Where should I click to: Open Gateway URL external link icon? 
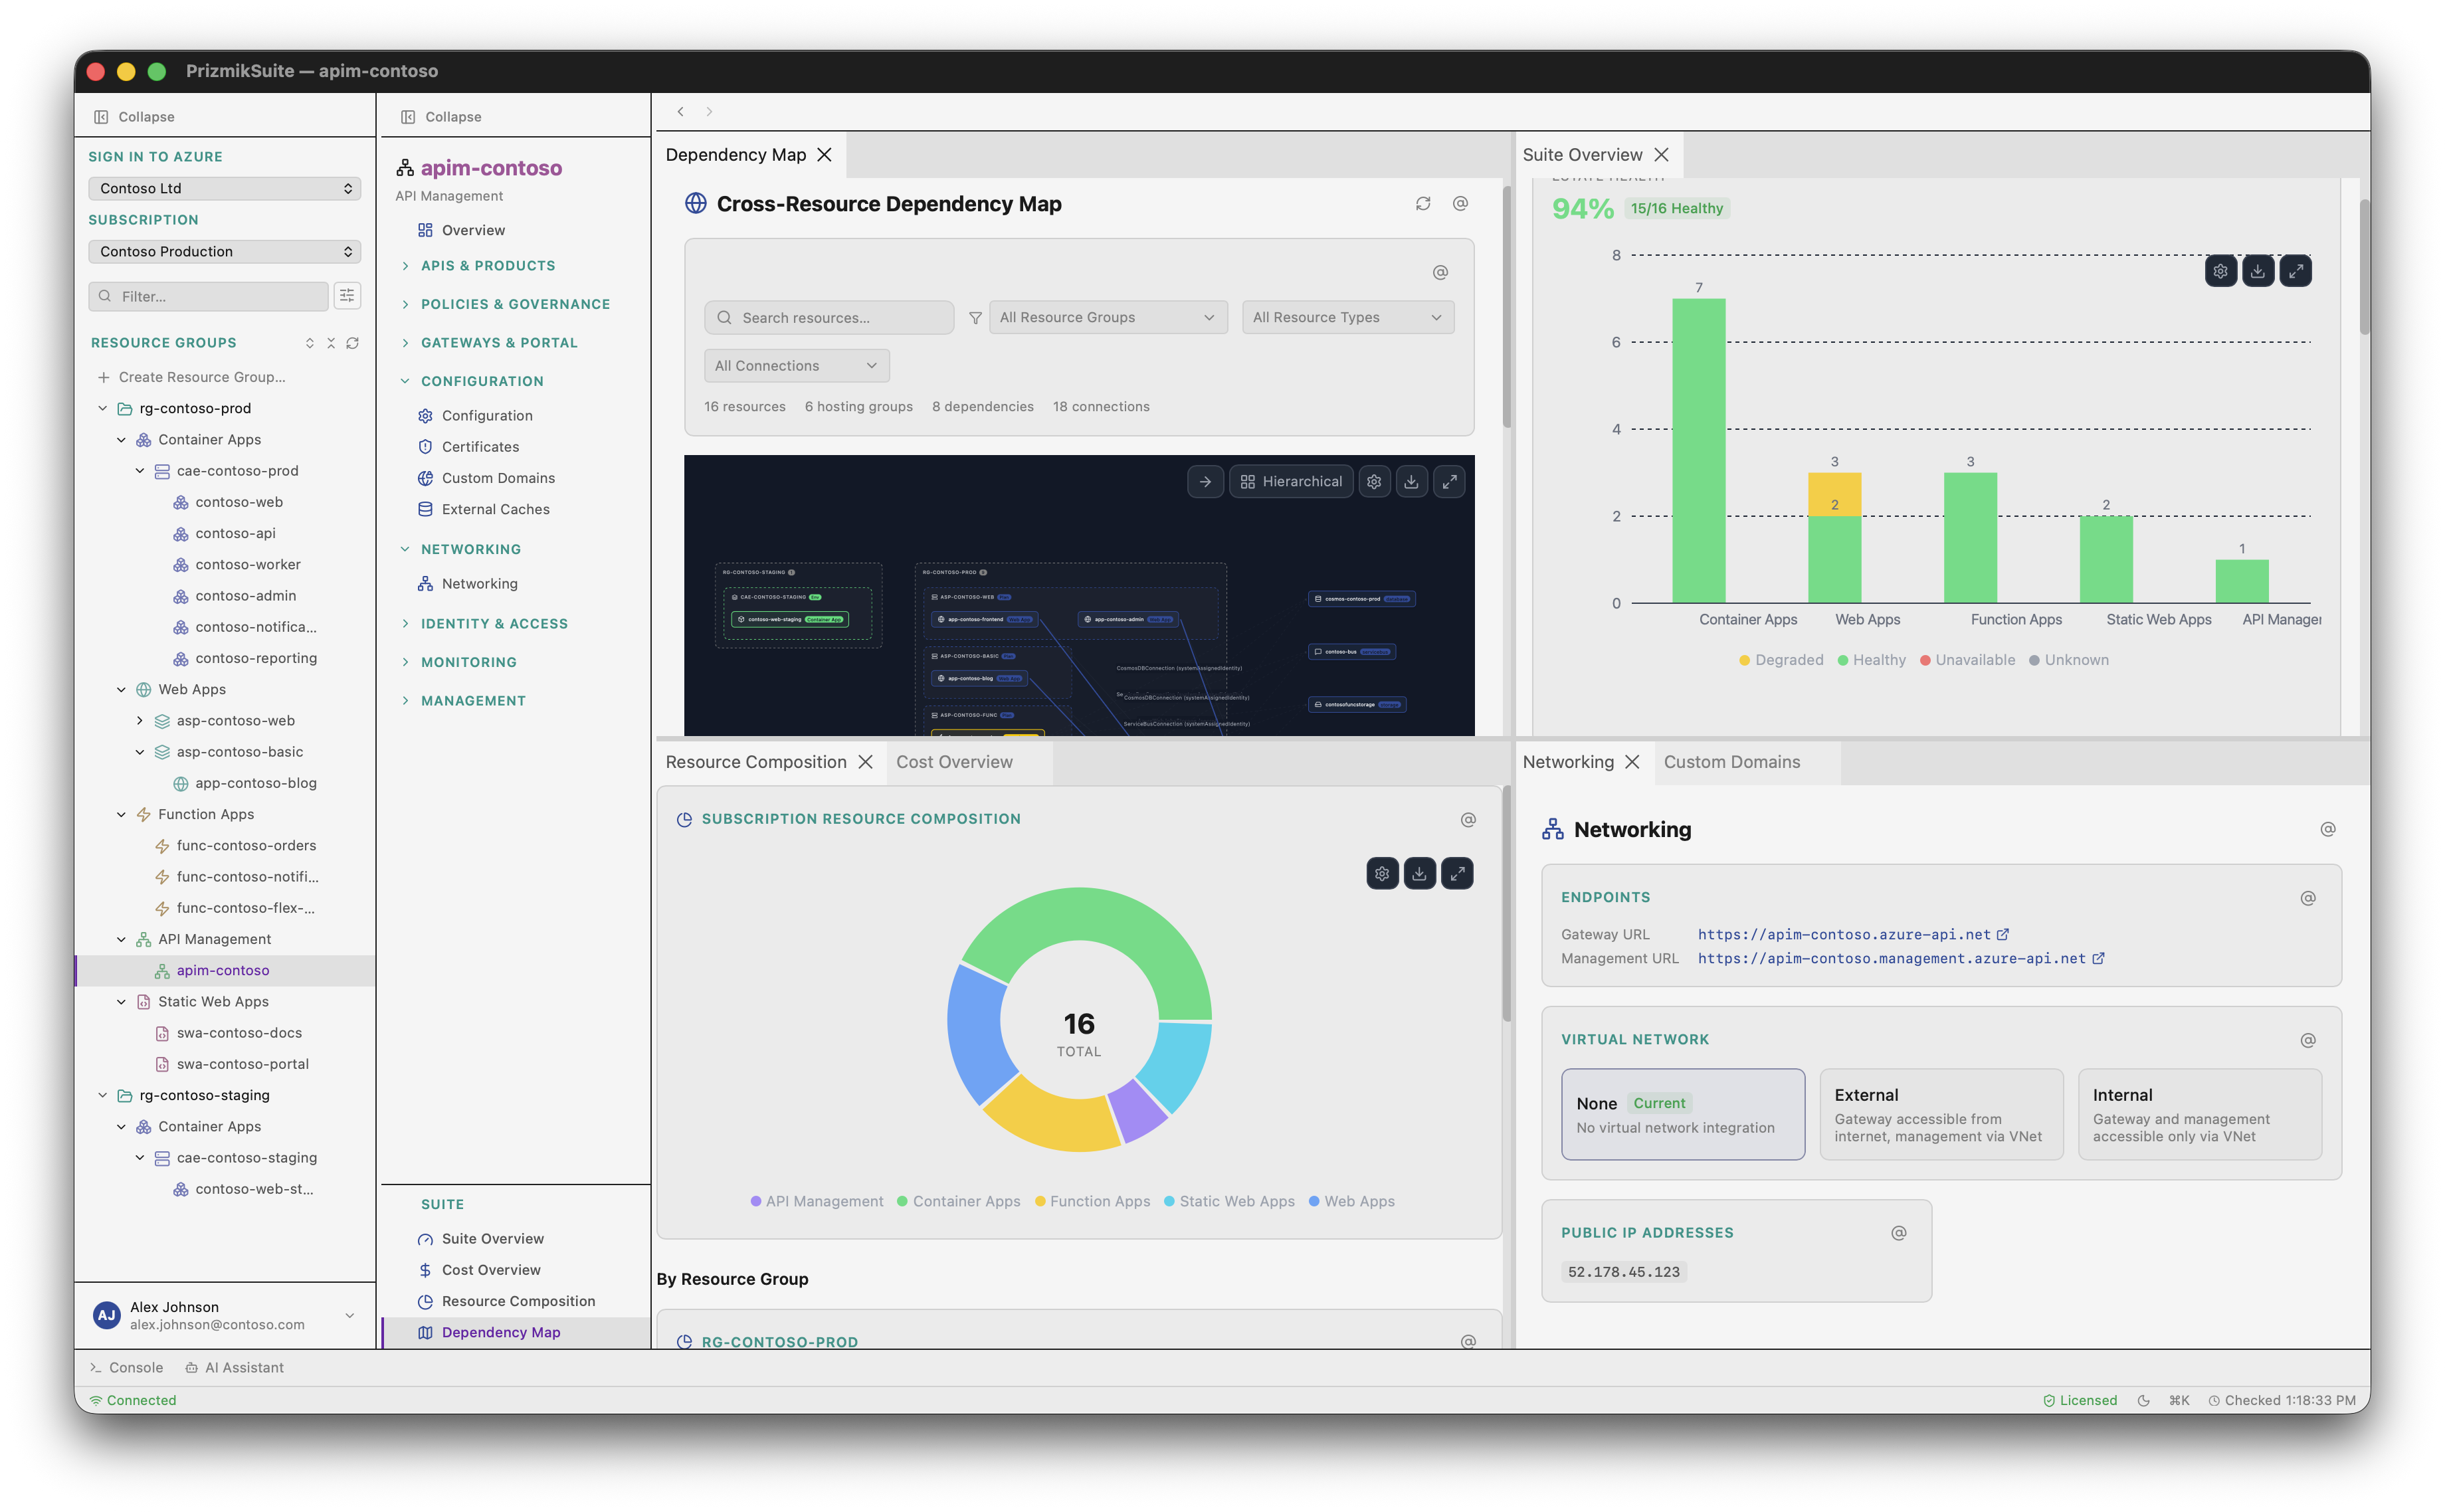click(x=2003, y=935)
